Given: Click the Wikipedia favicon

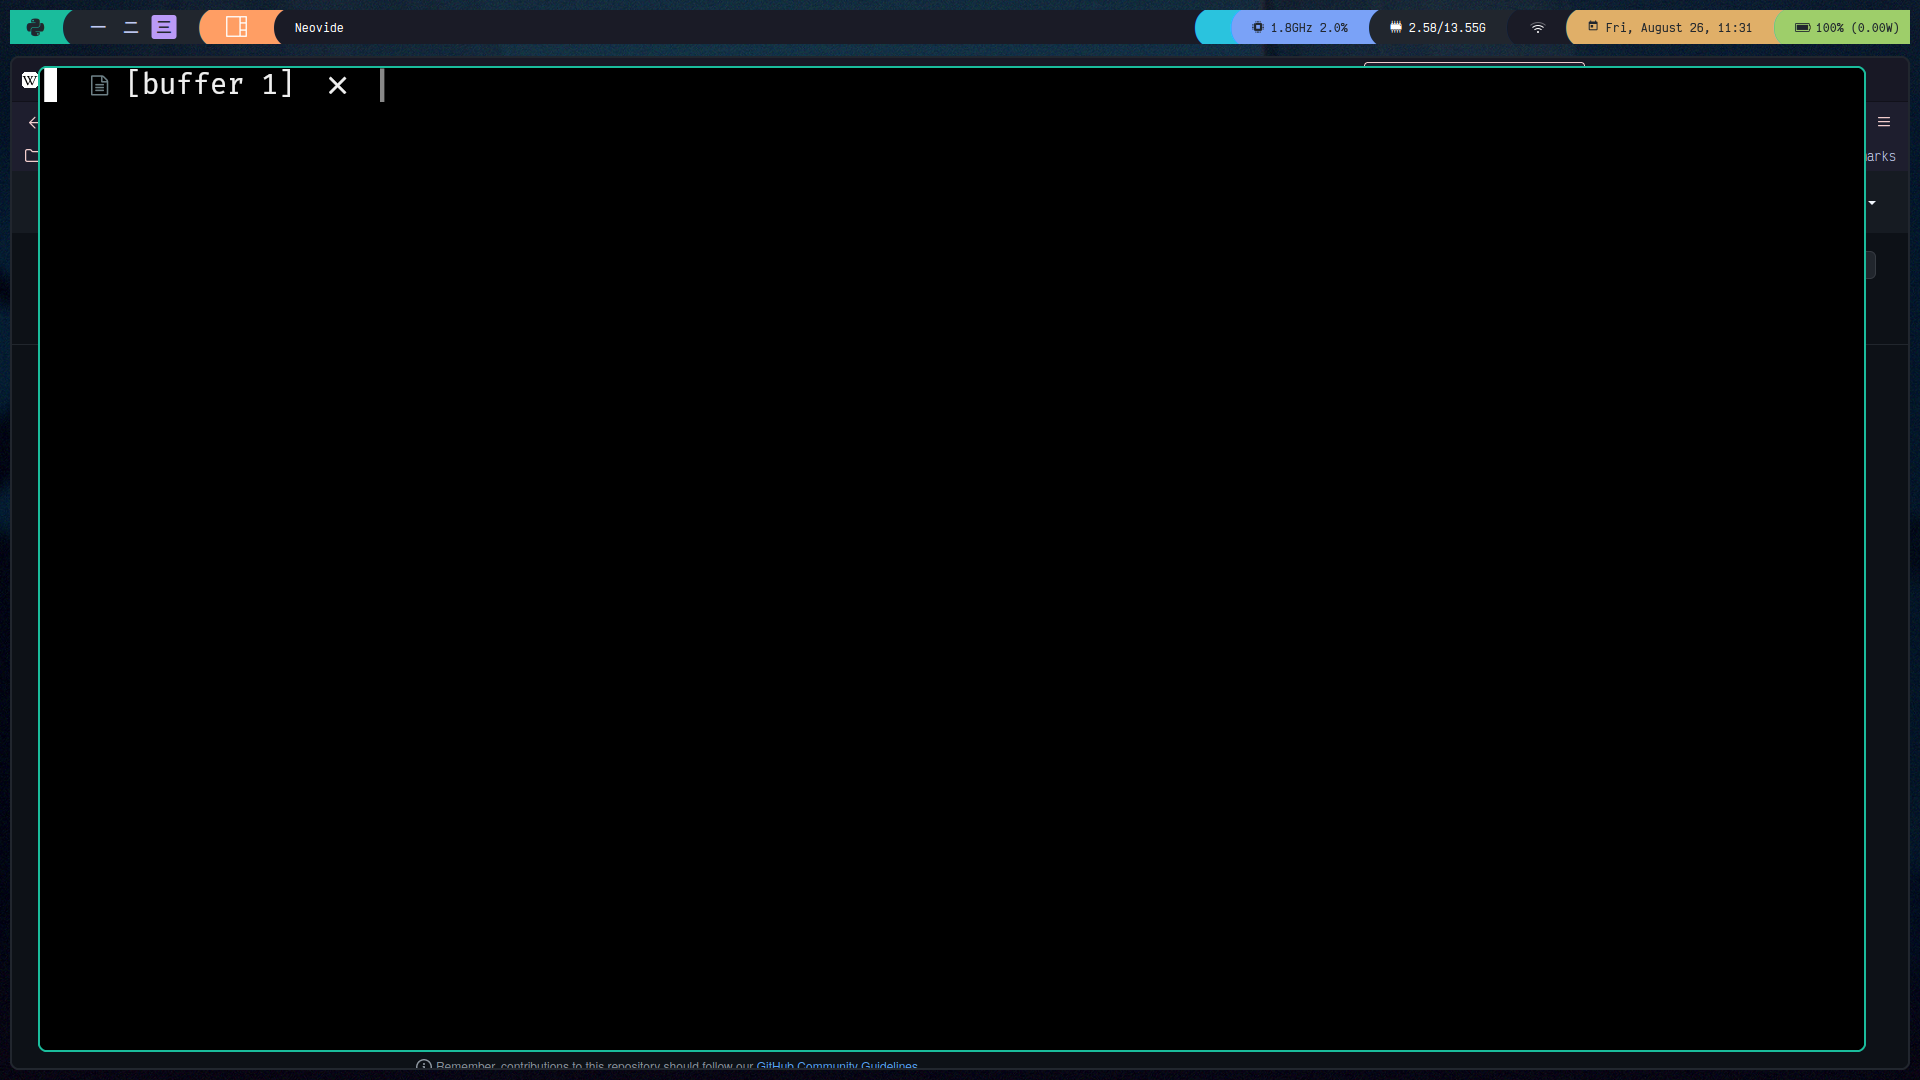Looking at the screenshot, I should click(x=29, y=80).
